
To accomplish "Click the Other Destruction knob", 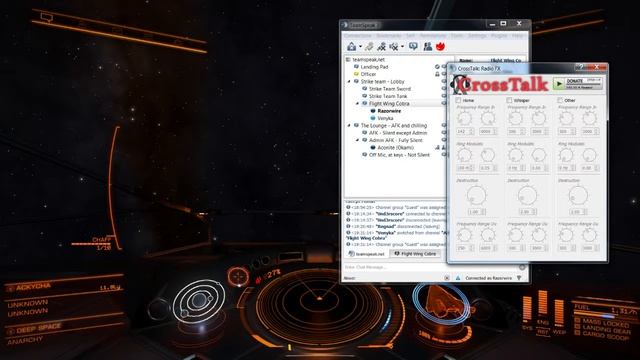I will (x=578, y=195).
